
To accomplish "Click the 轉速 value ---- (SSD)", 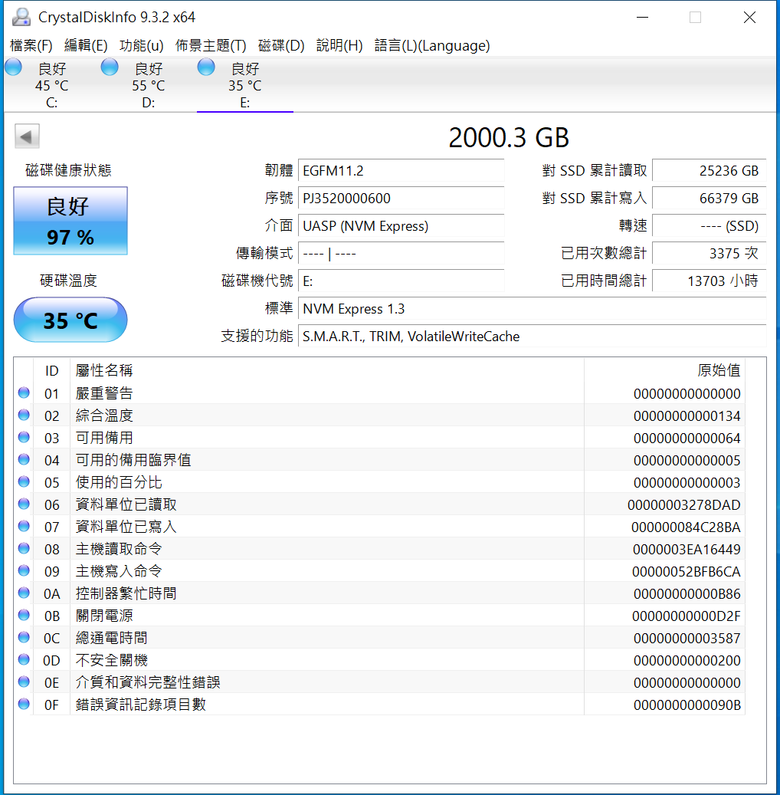I will pos(709,226).
